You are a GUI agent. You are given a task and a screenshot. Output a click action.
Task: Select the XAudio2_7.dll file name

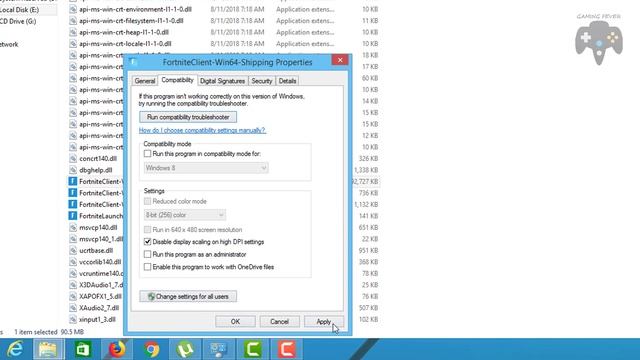click(x=99, y=308)
